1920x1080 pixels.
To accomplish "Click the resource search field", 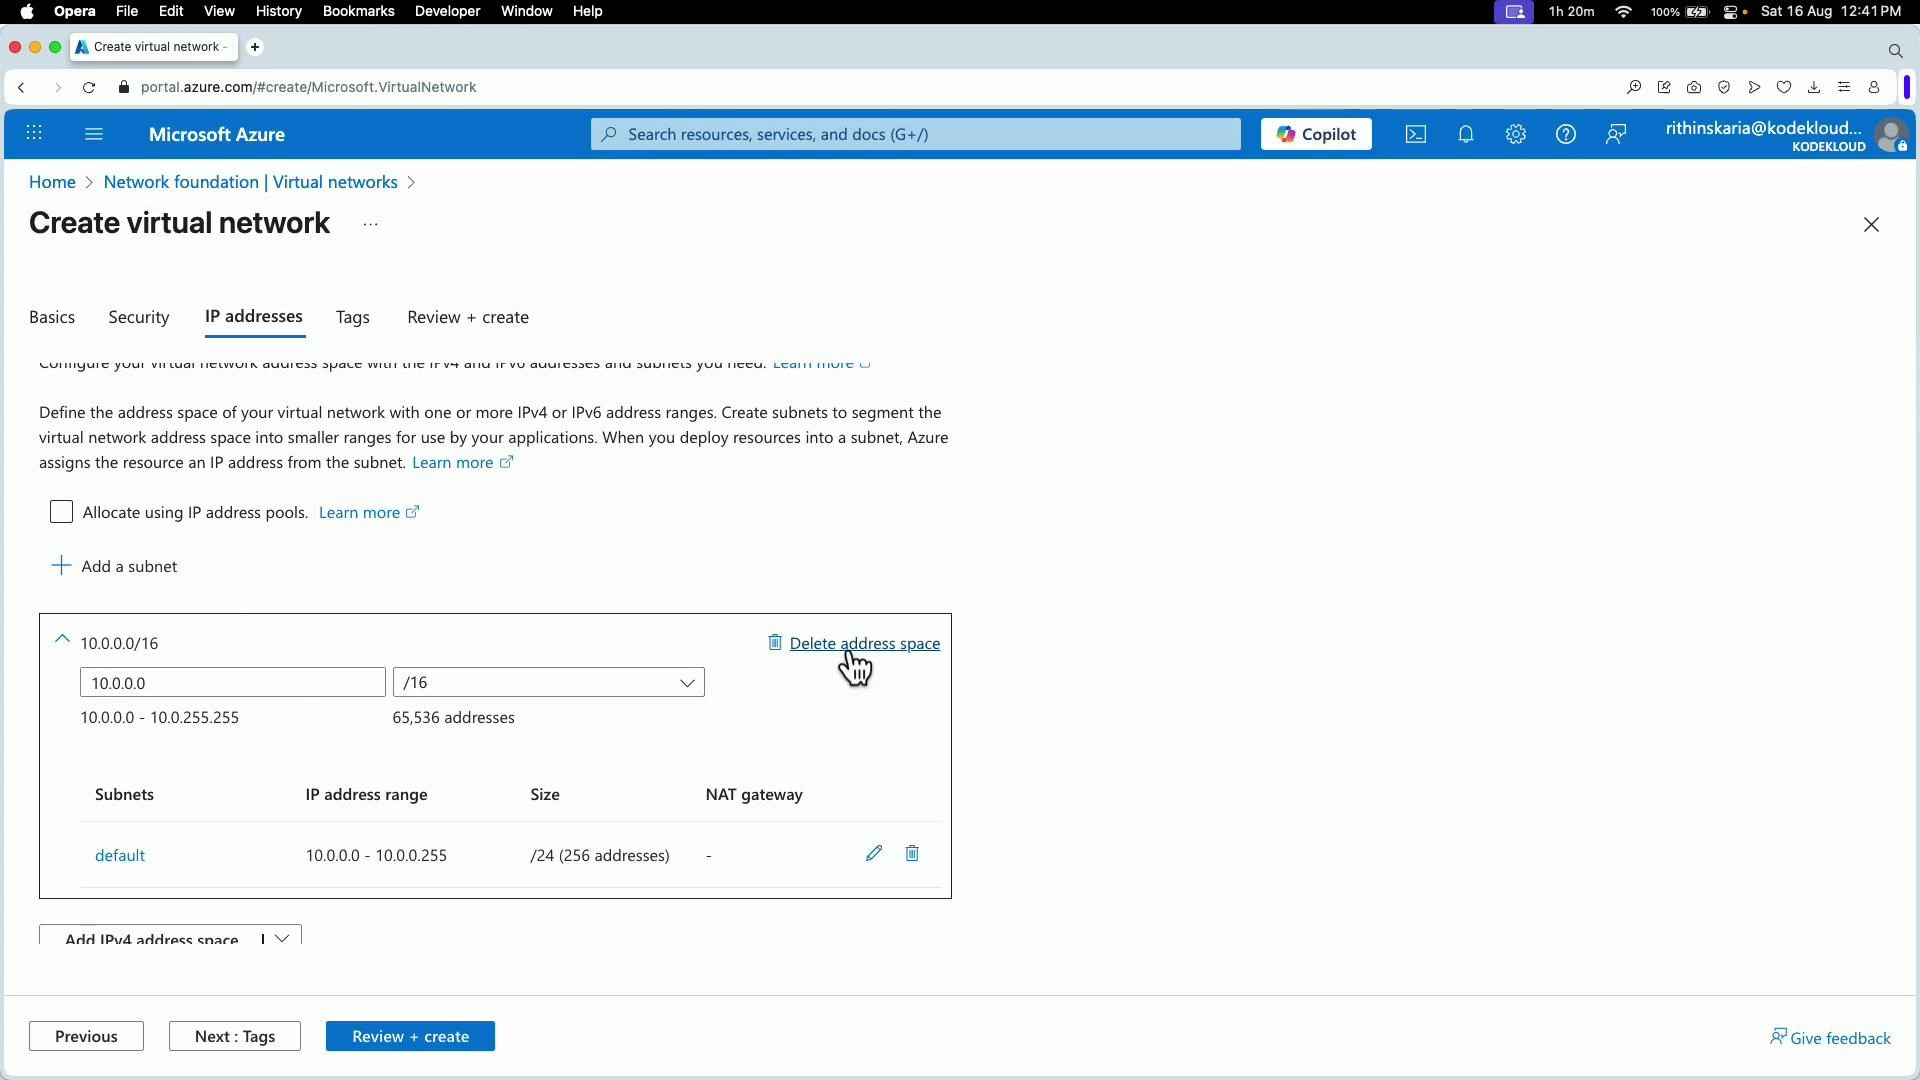I will 913,133.
